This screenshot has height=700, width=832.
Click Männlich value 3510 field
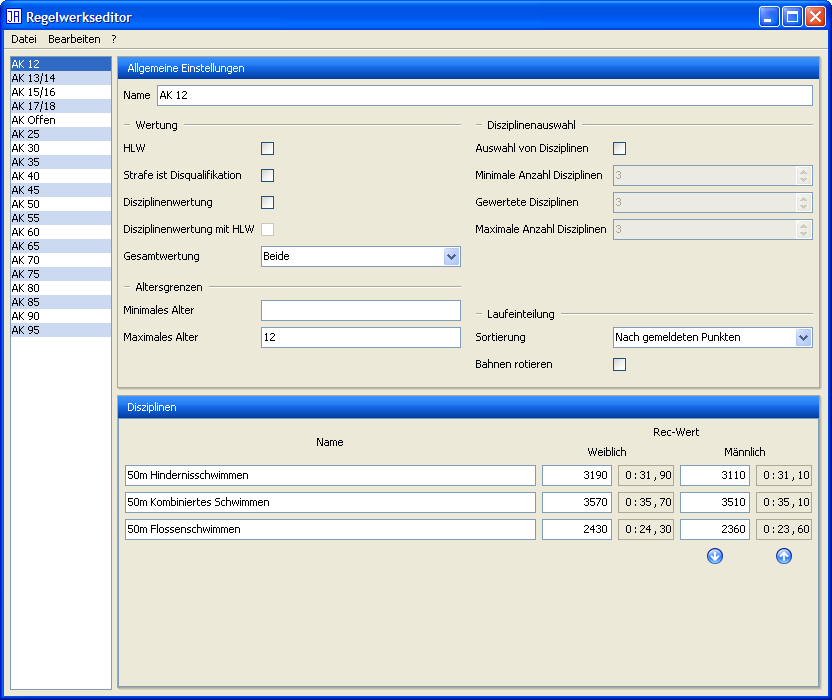click(x=715, y=503)
